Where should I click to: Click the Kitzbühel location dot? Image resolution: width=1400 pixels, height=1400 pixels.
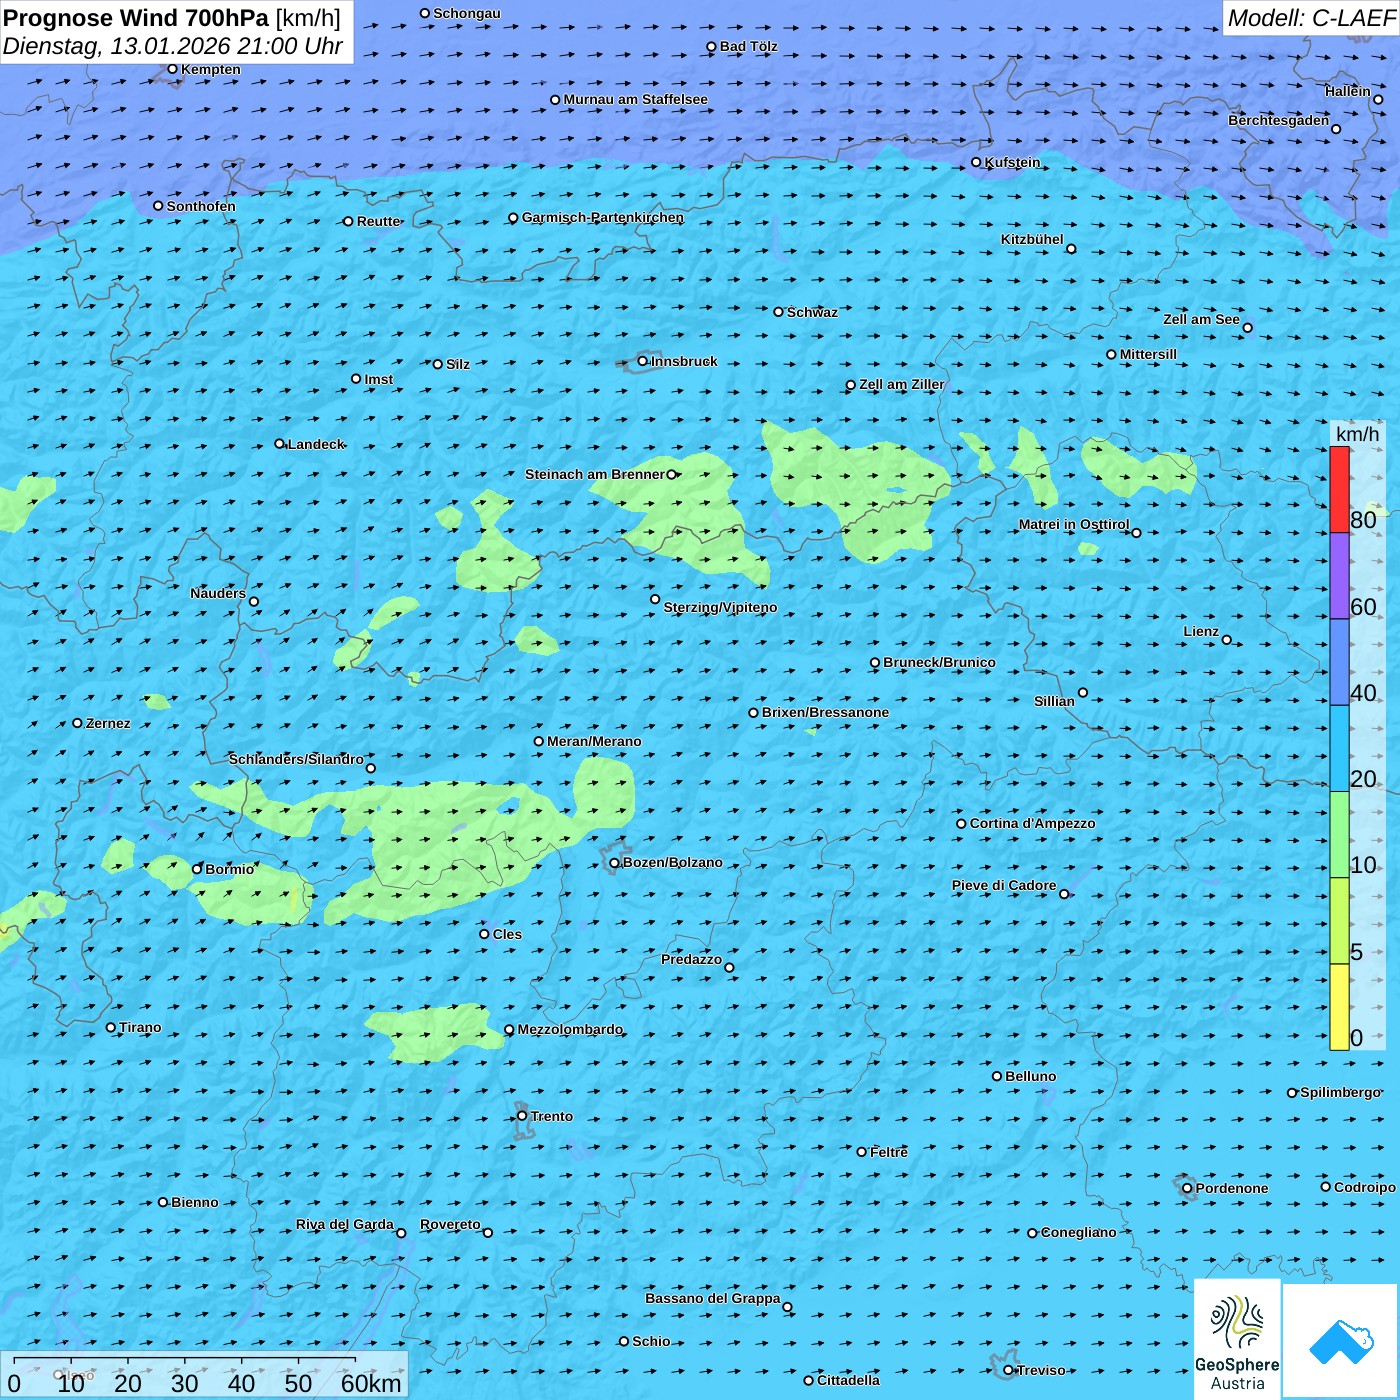click(1071, 249)
